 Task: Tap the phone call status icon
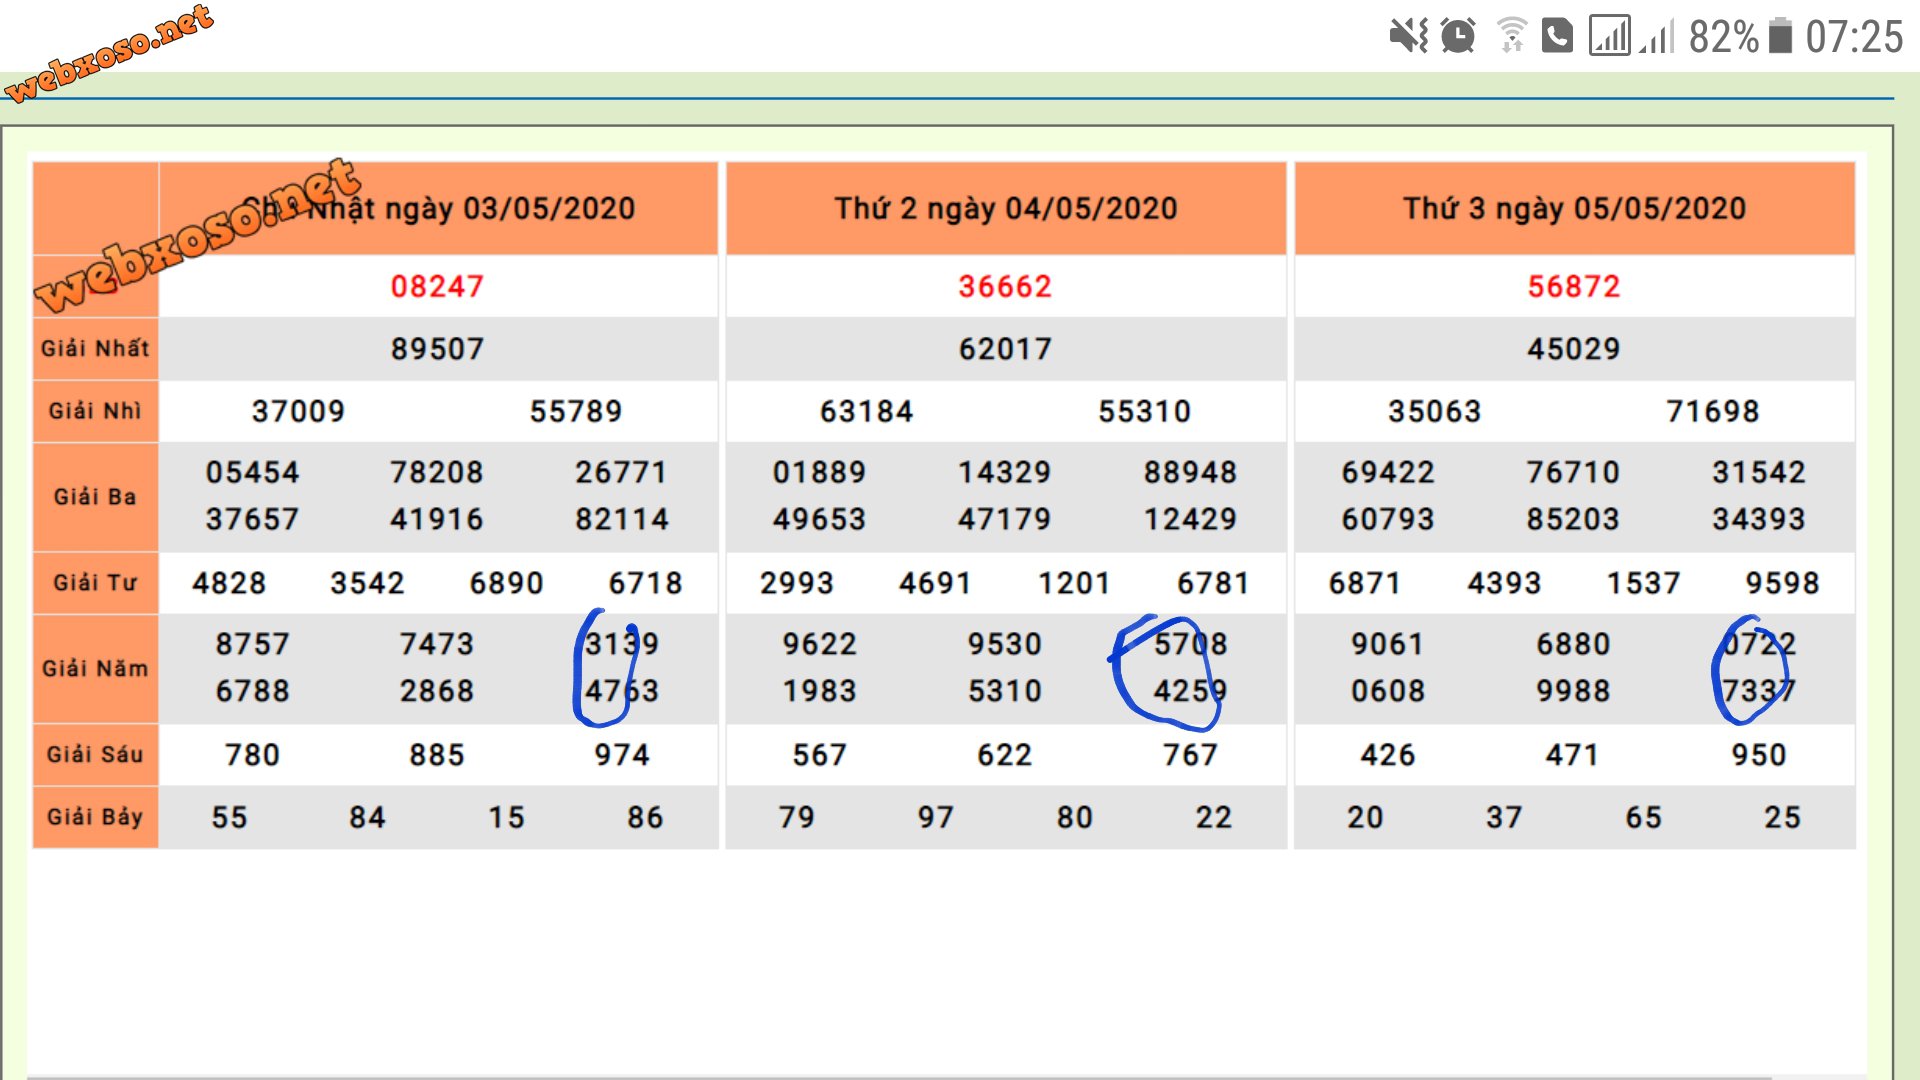pos(1557,37)
